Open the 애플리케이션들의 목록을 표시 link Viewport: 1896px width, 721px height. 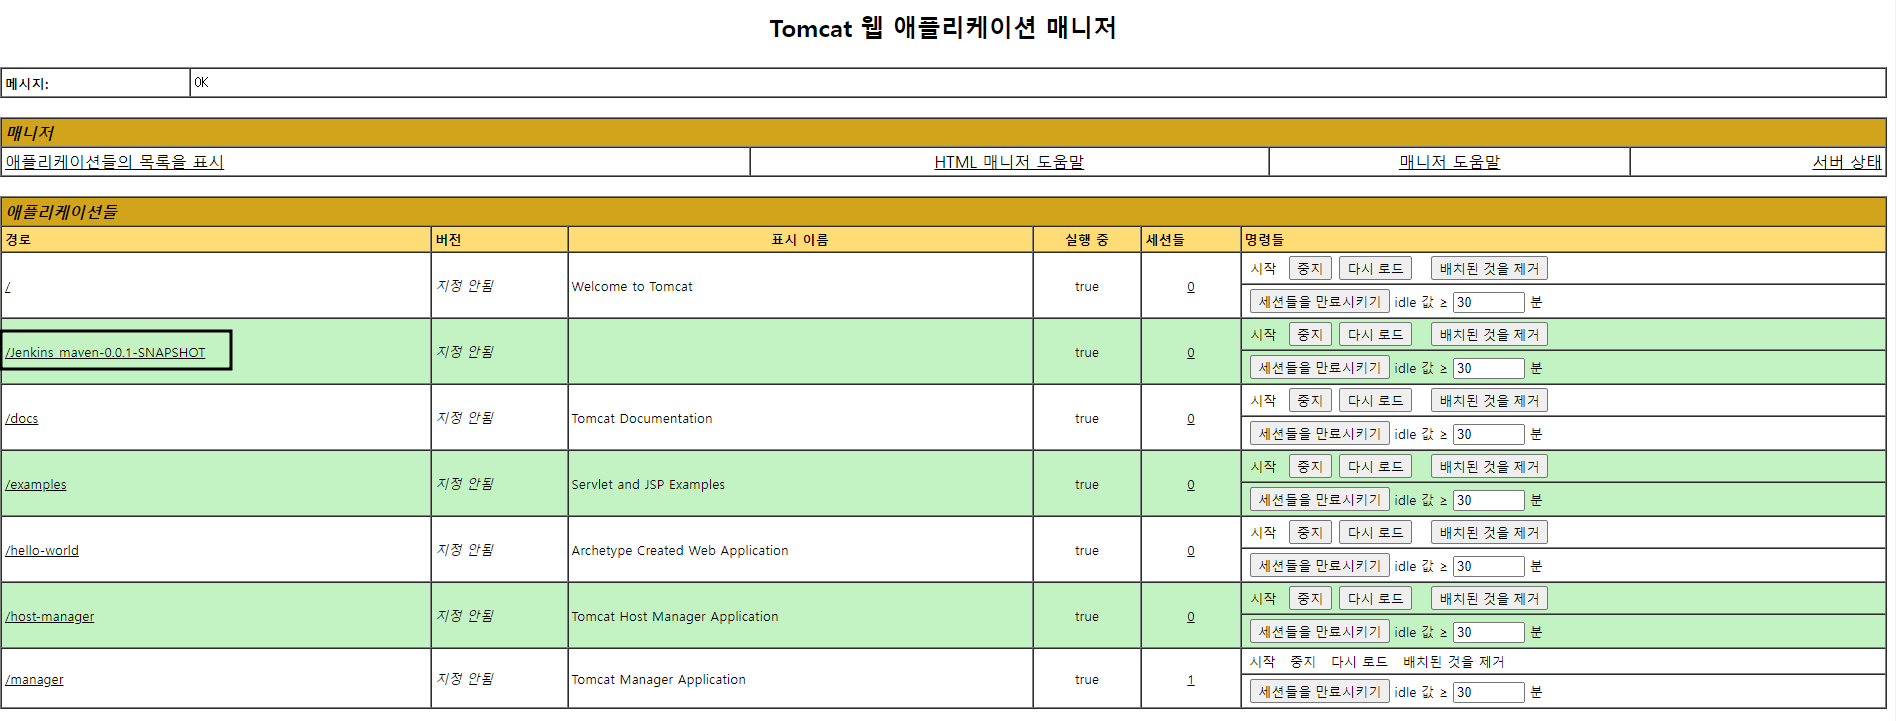point(114,162)
